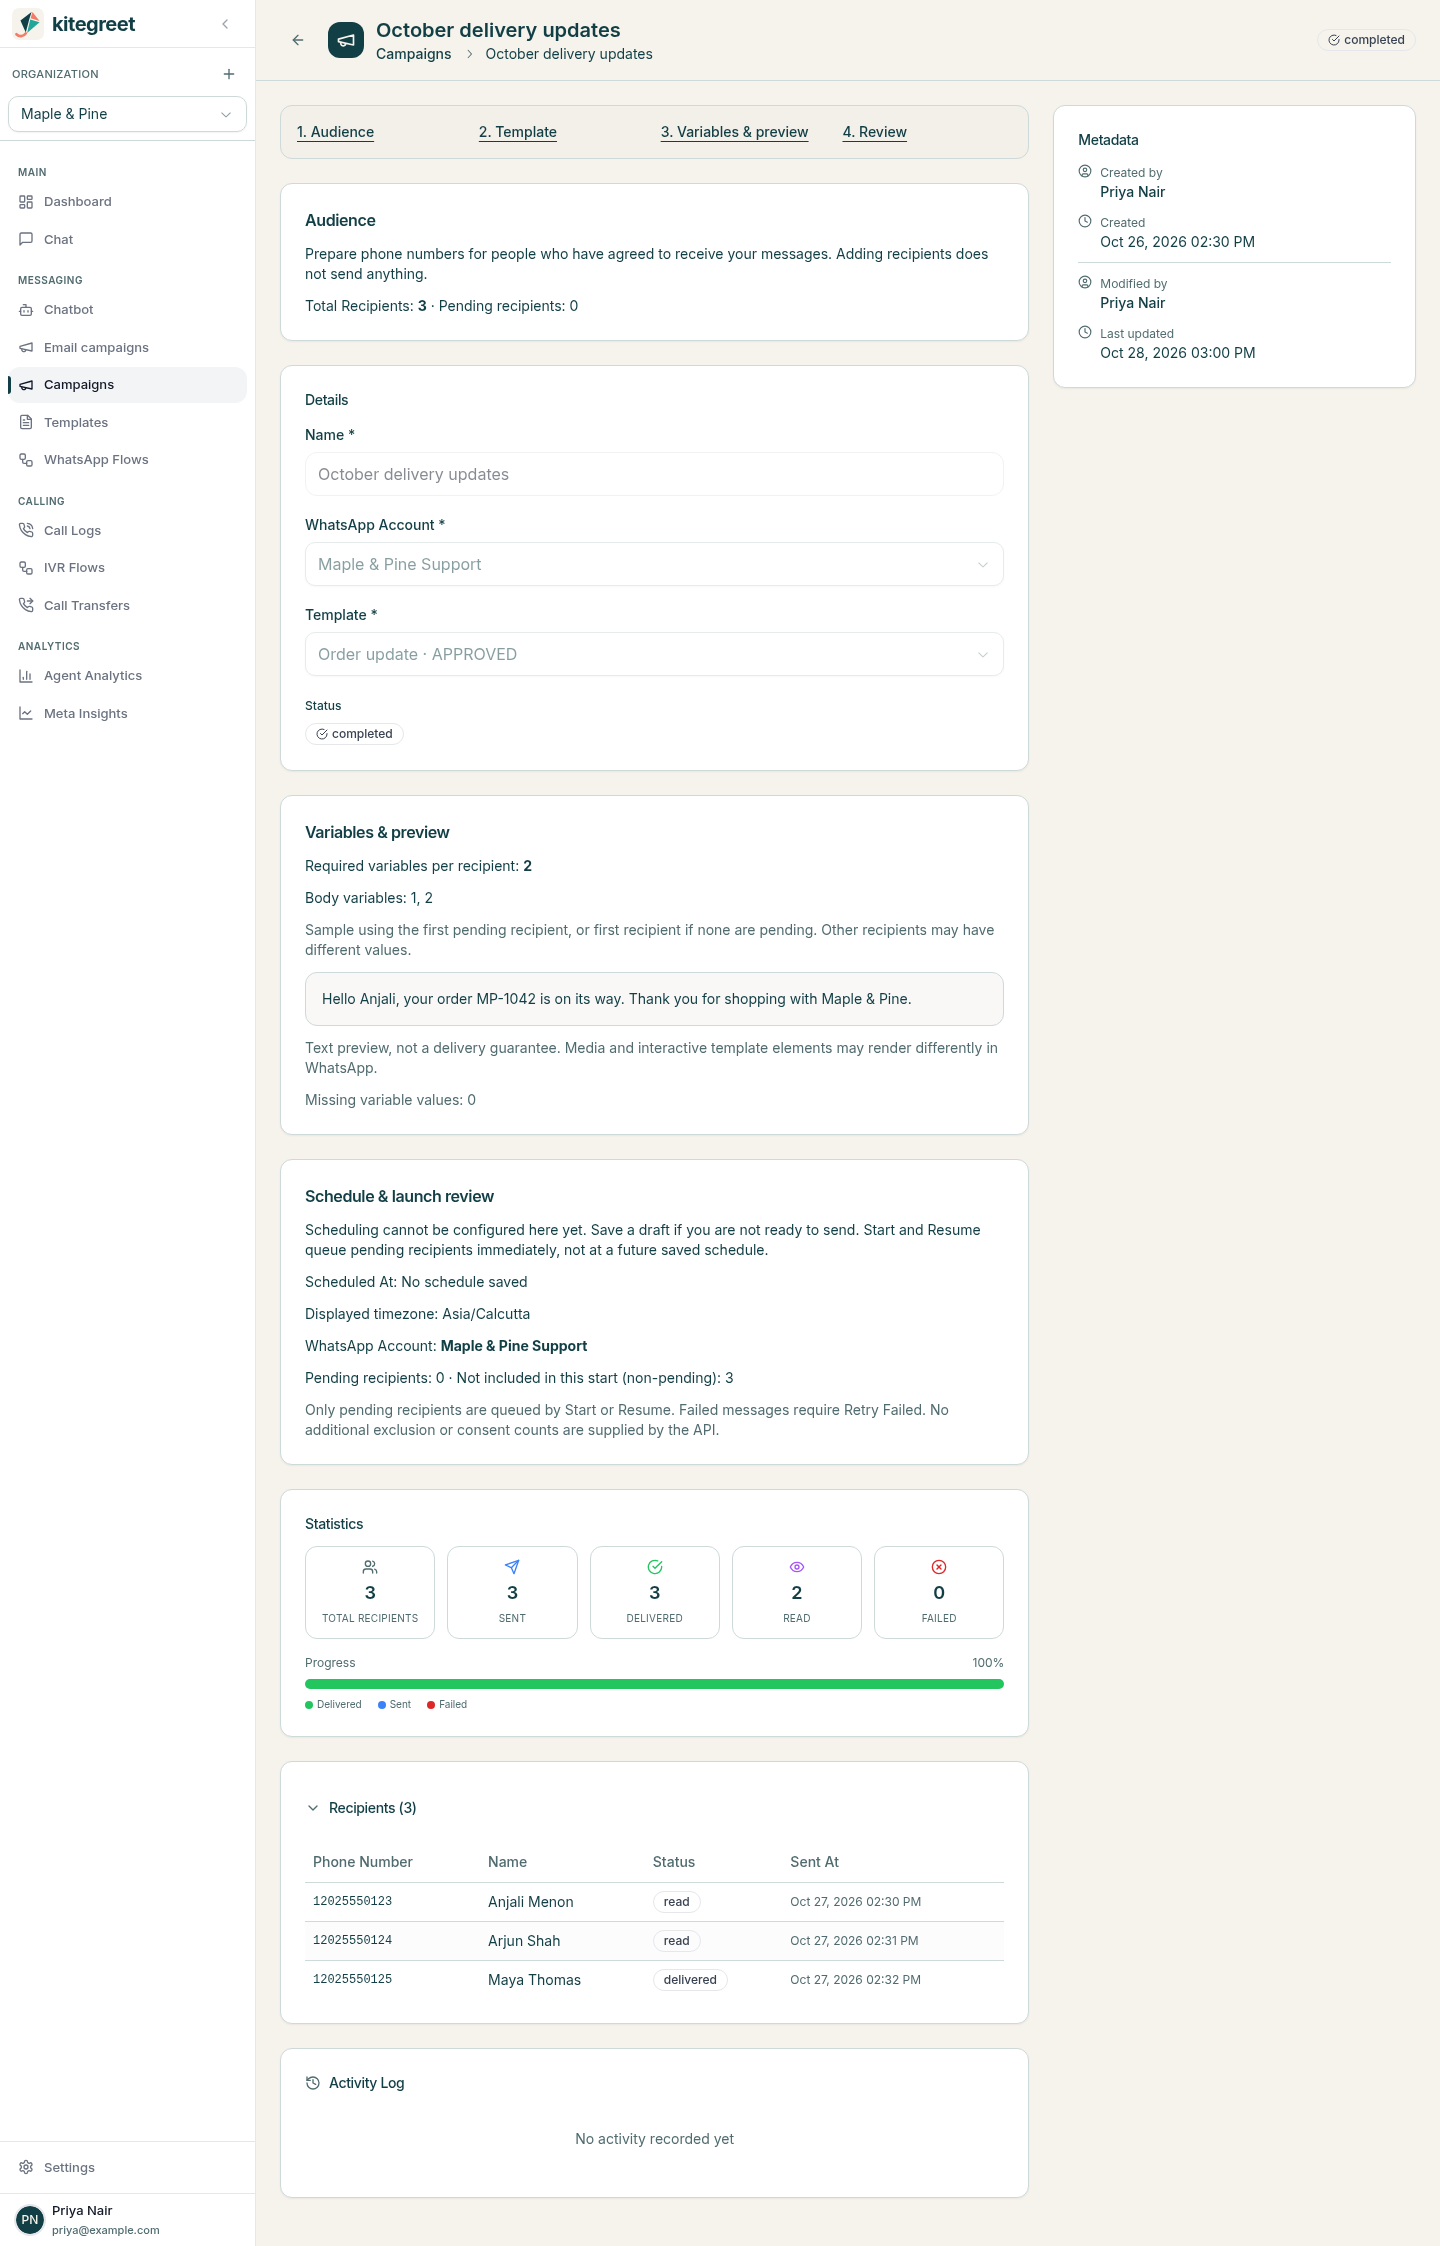Go back using the left arrow icon
1440x2246 pixels.
(x=298, y=40)
